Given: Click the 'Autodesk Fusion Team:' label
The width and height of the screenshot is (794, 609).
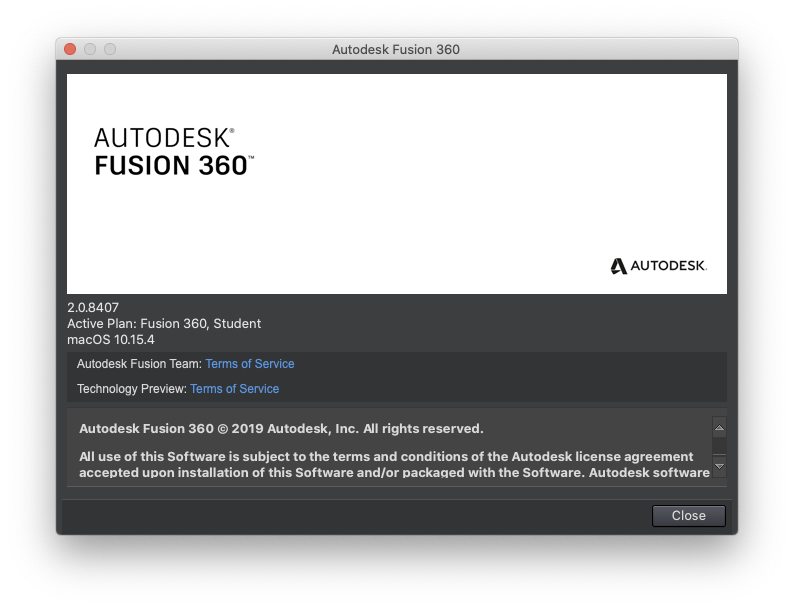Looking at the screenshot, I should tap(139, 363).
